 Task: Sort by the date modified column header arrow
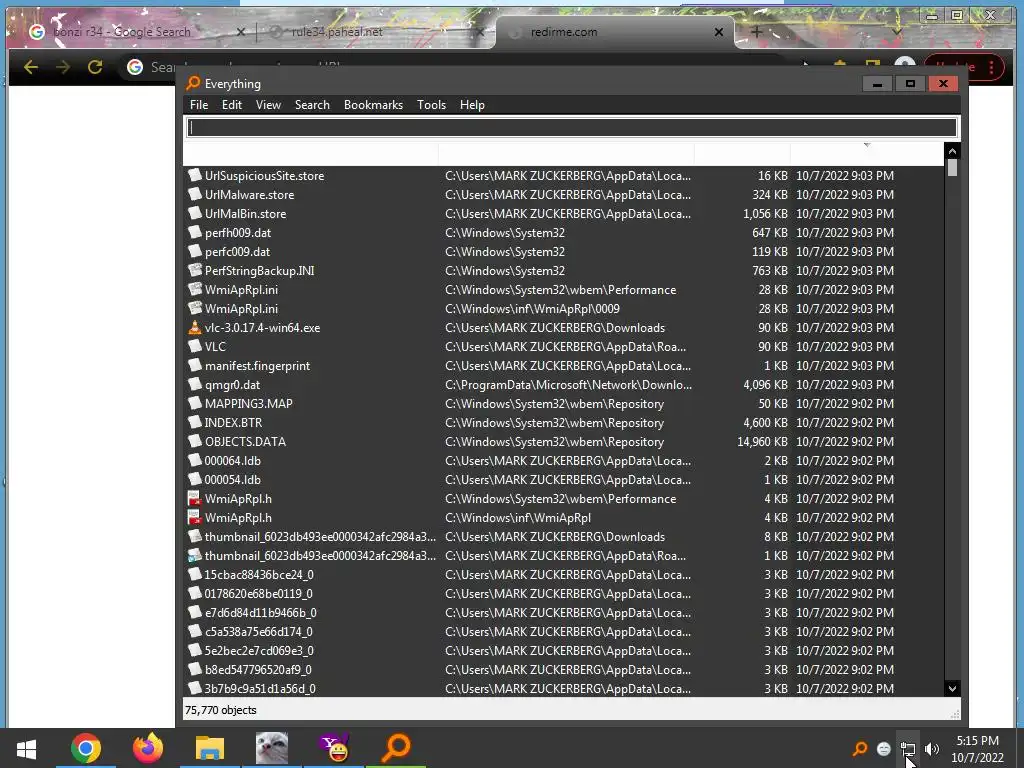pyautogui.click(x=867, y=145)
